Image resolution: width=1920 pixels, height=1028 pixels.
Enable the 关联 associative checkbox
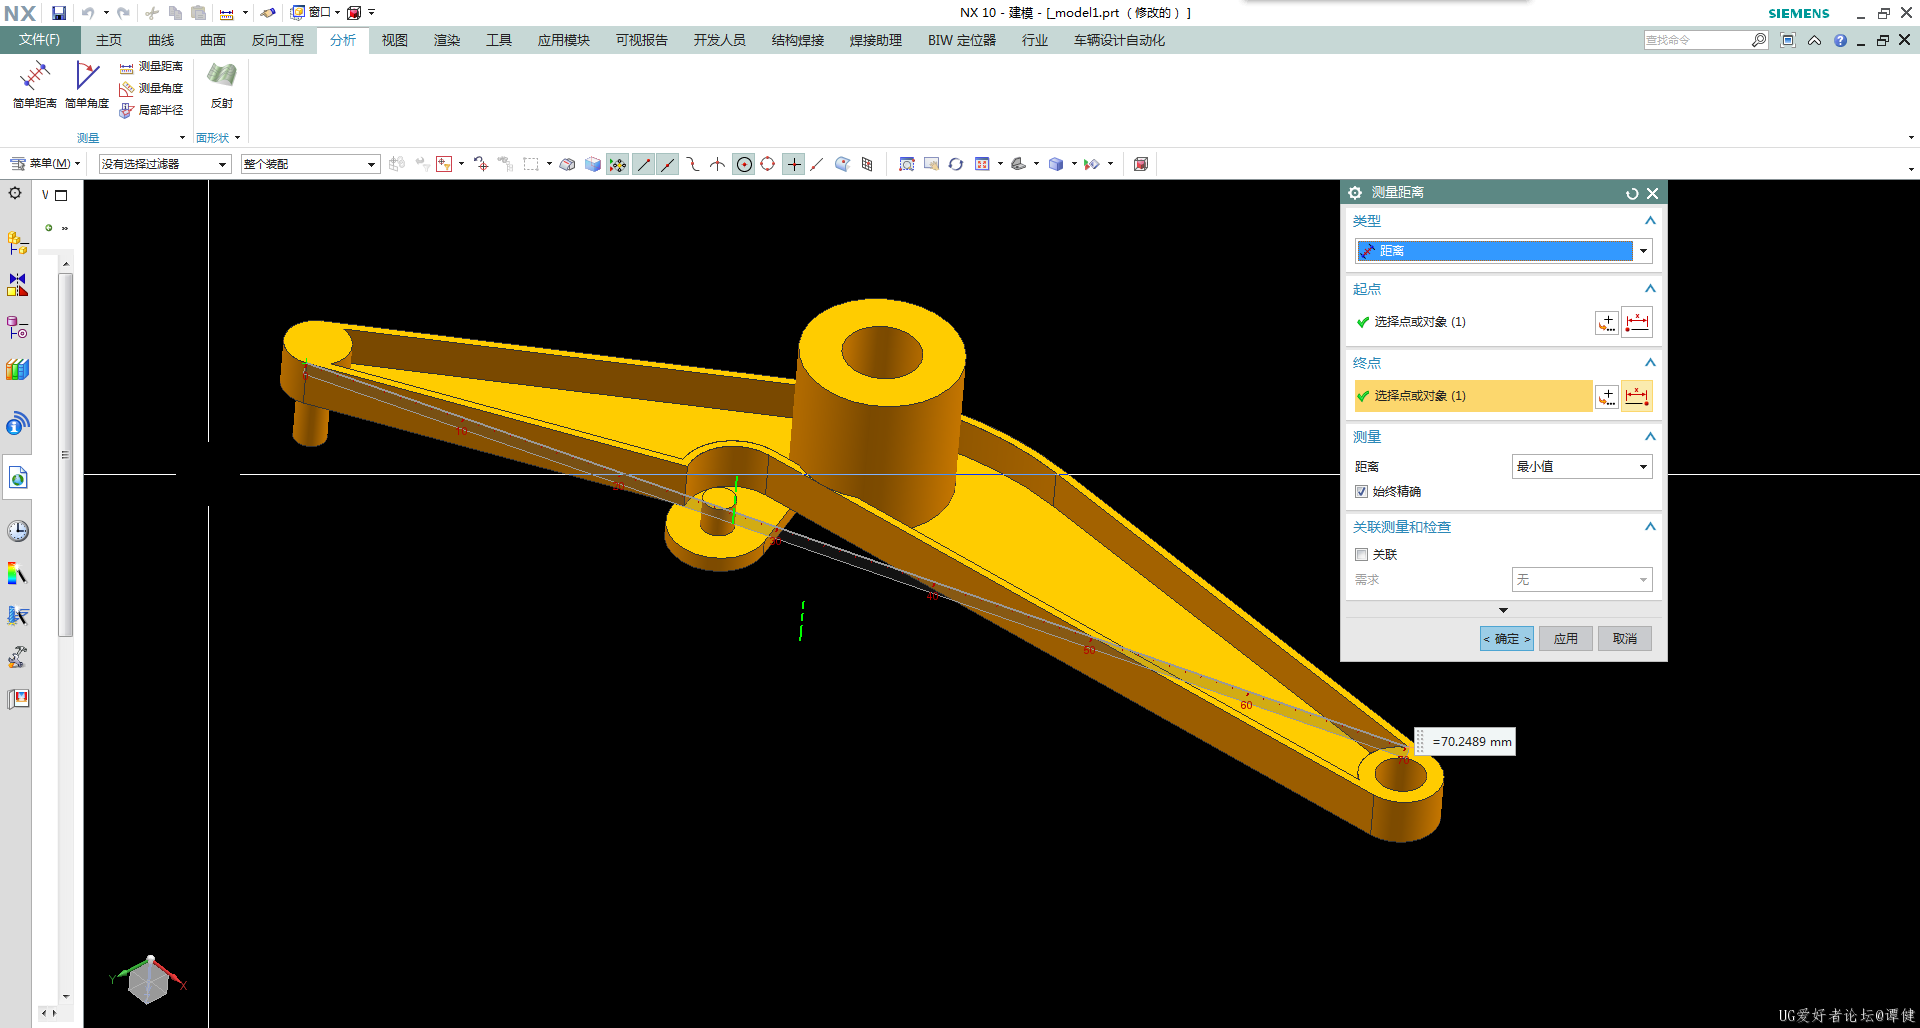click(x=1361, y=555)
